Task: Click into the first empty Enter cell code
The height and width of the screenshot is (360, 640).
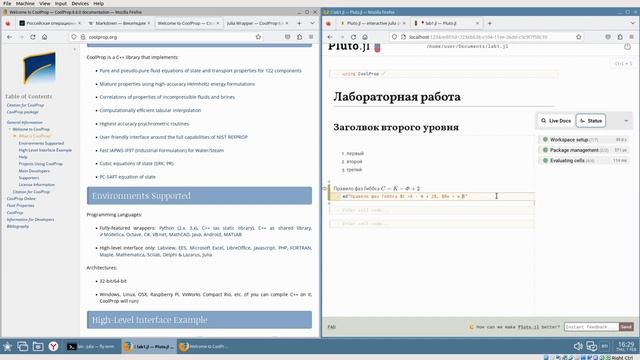Action: (432, 210)
